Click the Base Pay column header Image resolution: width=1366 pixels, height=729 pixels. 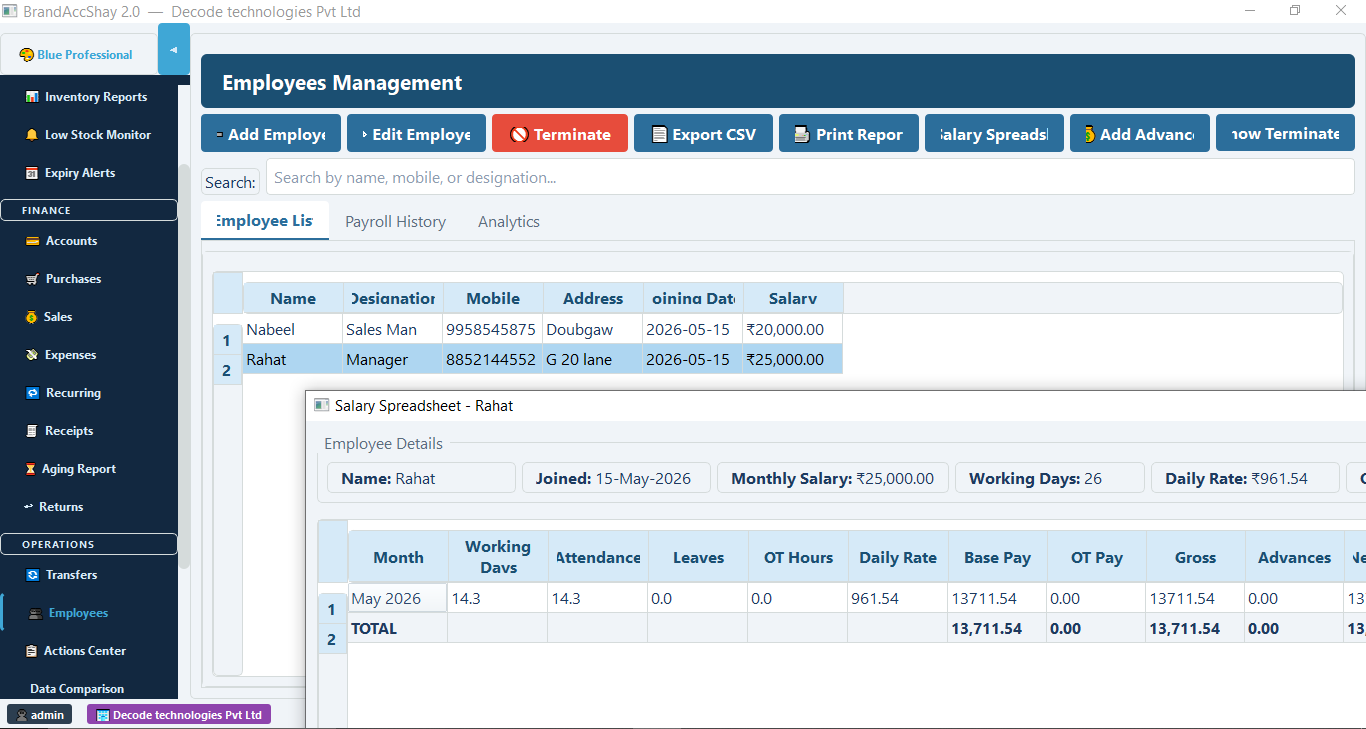[997, 557]
